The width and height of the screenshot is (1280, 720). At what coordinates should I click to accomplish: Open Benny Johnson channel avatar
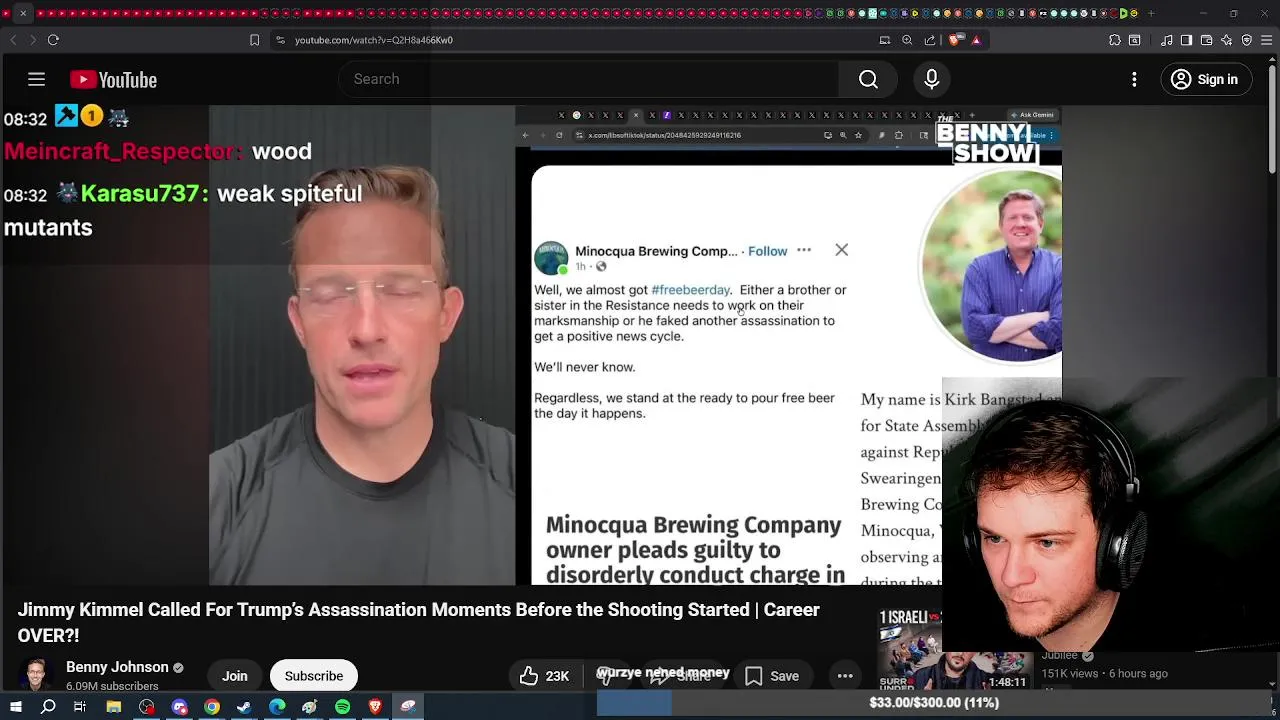pos(36,675)
